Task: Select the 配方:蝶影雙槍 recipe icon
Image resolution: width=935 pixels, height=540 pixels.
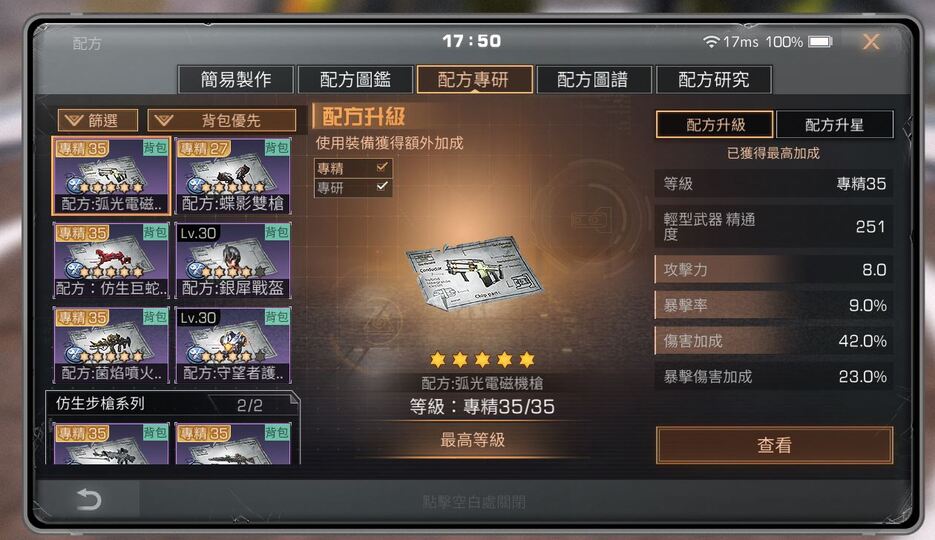Action: click(233, 176)
